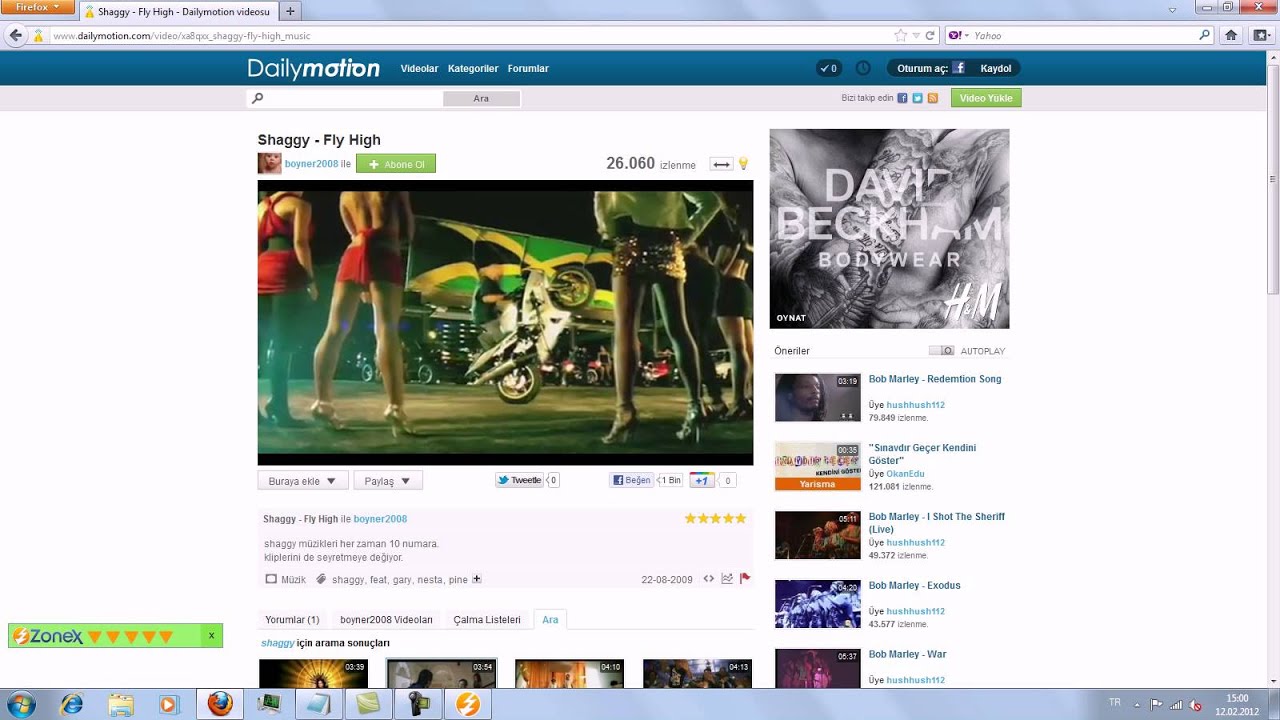Open Bob Marley - Redemtion Song video
The width and height of the screenshot is (1280, 720).
[935, 379]
